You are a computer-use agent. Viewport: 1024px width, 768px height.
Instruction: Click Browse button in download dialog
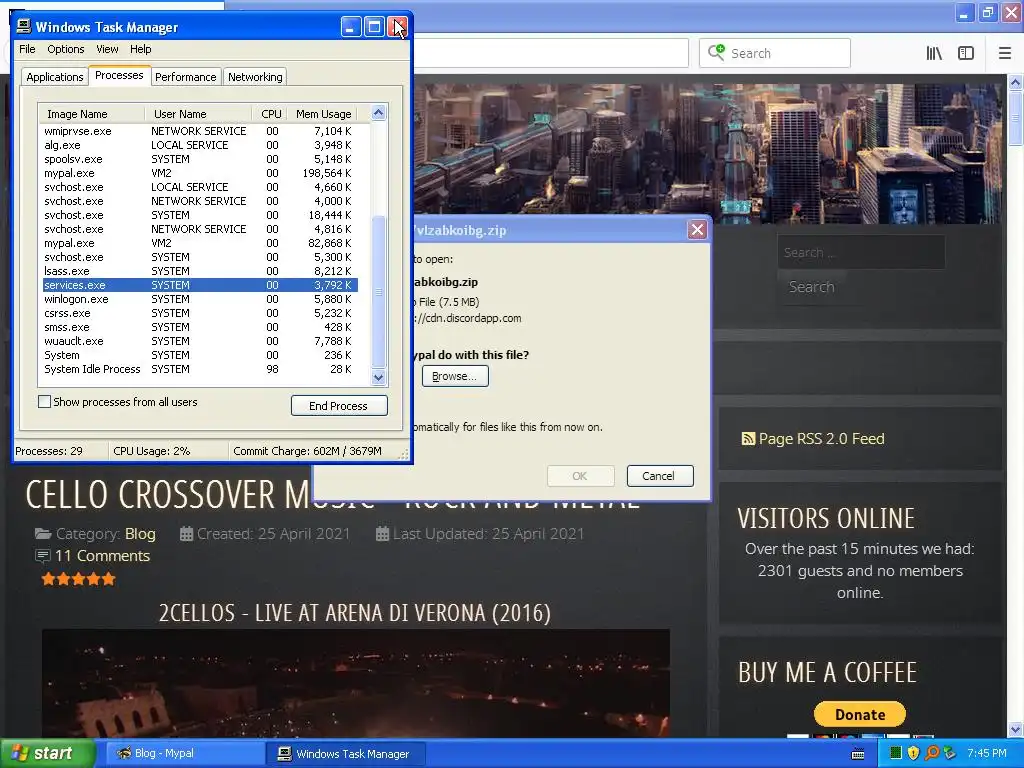pyautogui.click(x=455, y=376)
